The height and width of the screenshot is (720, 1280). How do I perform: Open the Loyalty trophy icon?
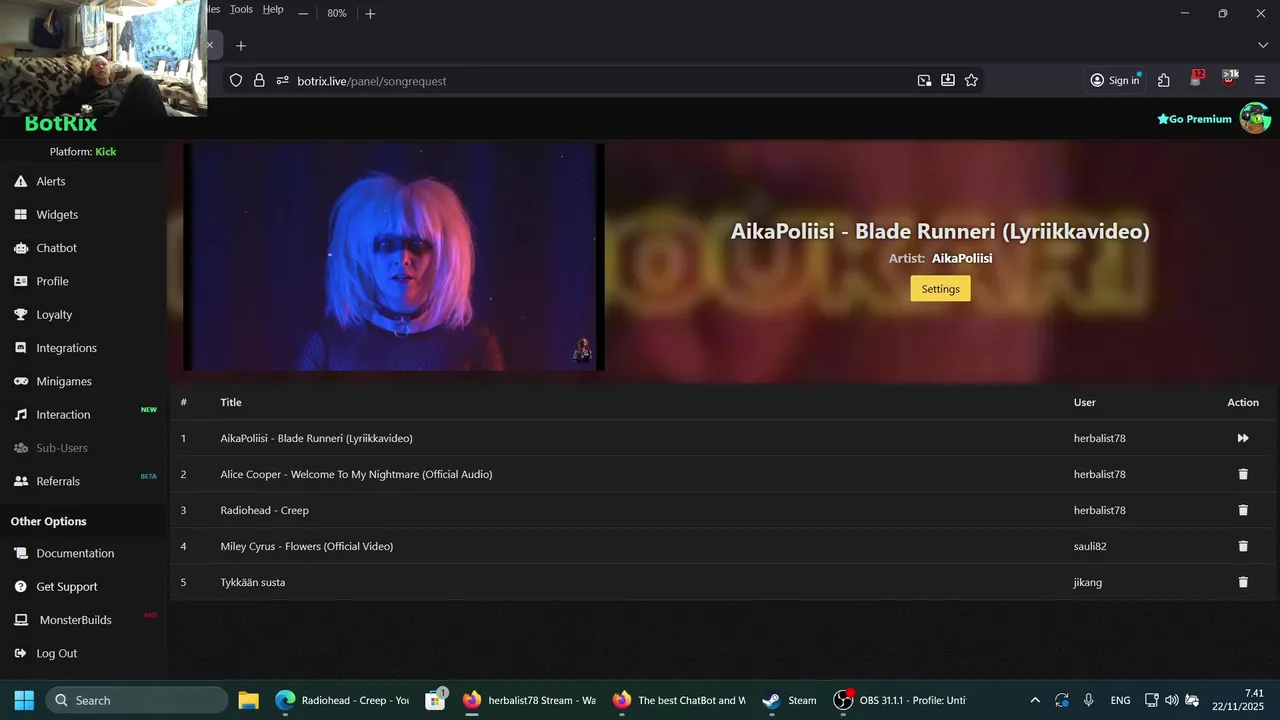[x=20, y=314]
